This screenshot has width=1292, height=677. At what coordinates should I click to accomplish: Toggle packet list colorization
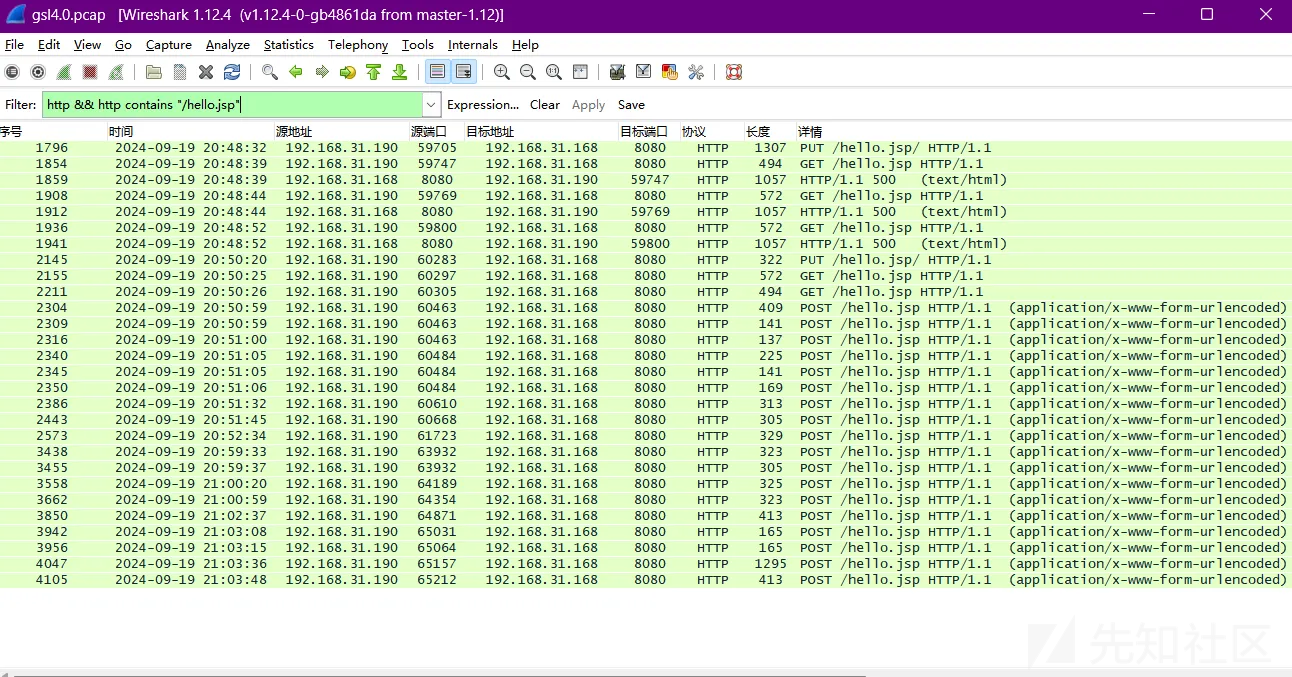click(x=437, y=72)
